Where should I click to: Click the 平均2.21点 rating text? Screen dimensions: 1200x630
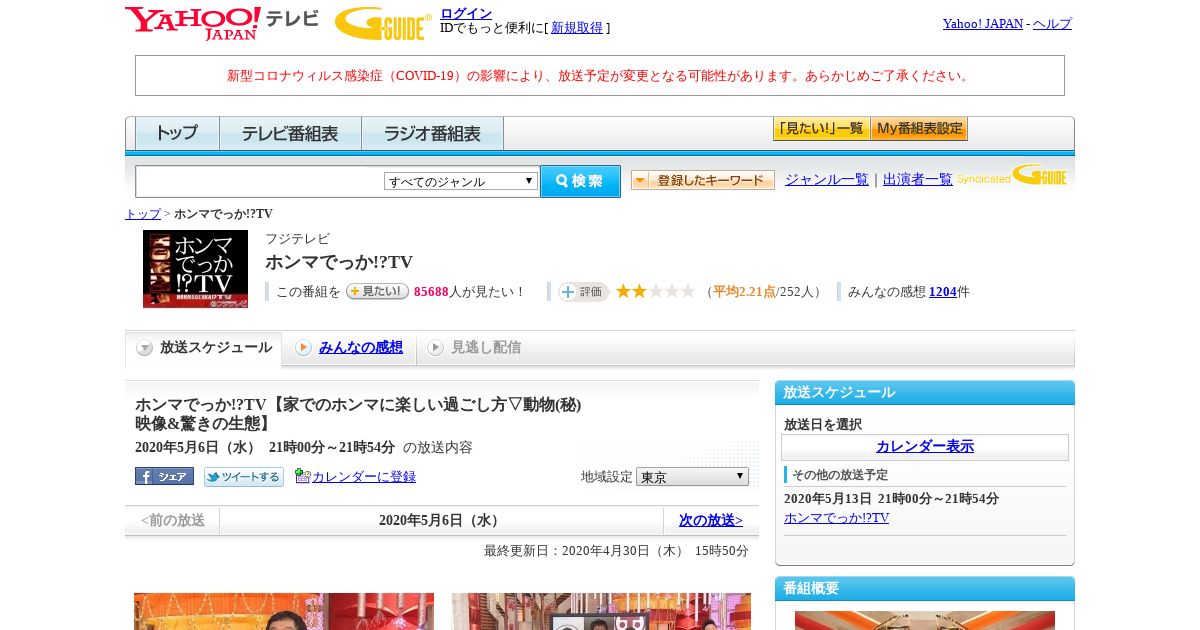(744, 292)
